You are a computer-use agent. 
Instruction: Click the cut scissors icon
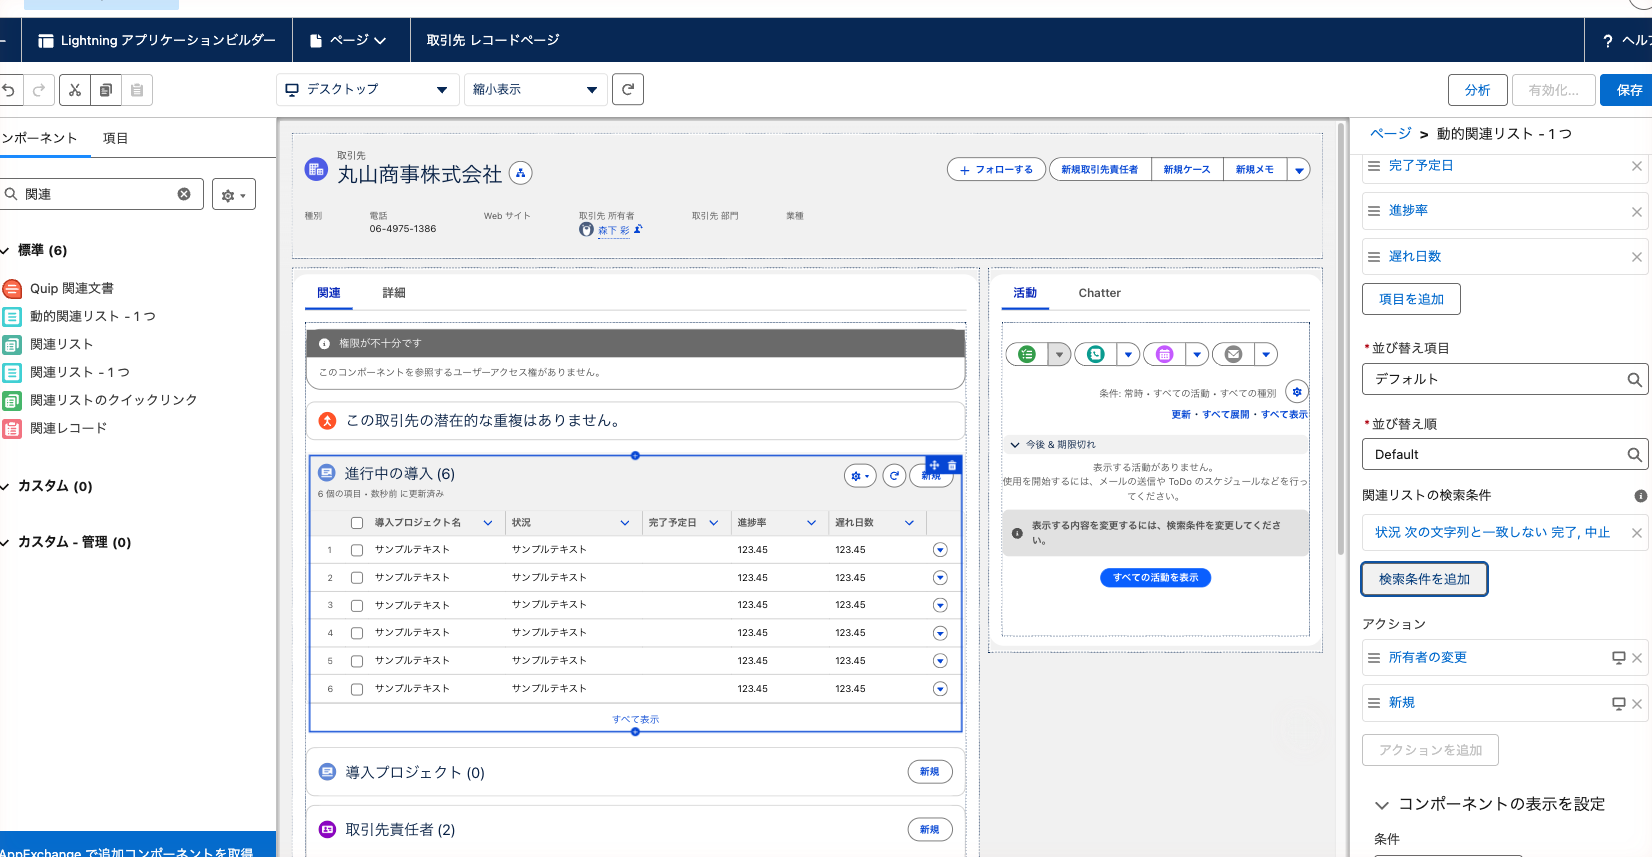75,90
